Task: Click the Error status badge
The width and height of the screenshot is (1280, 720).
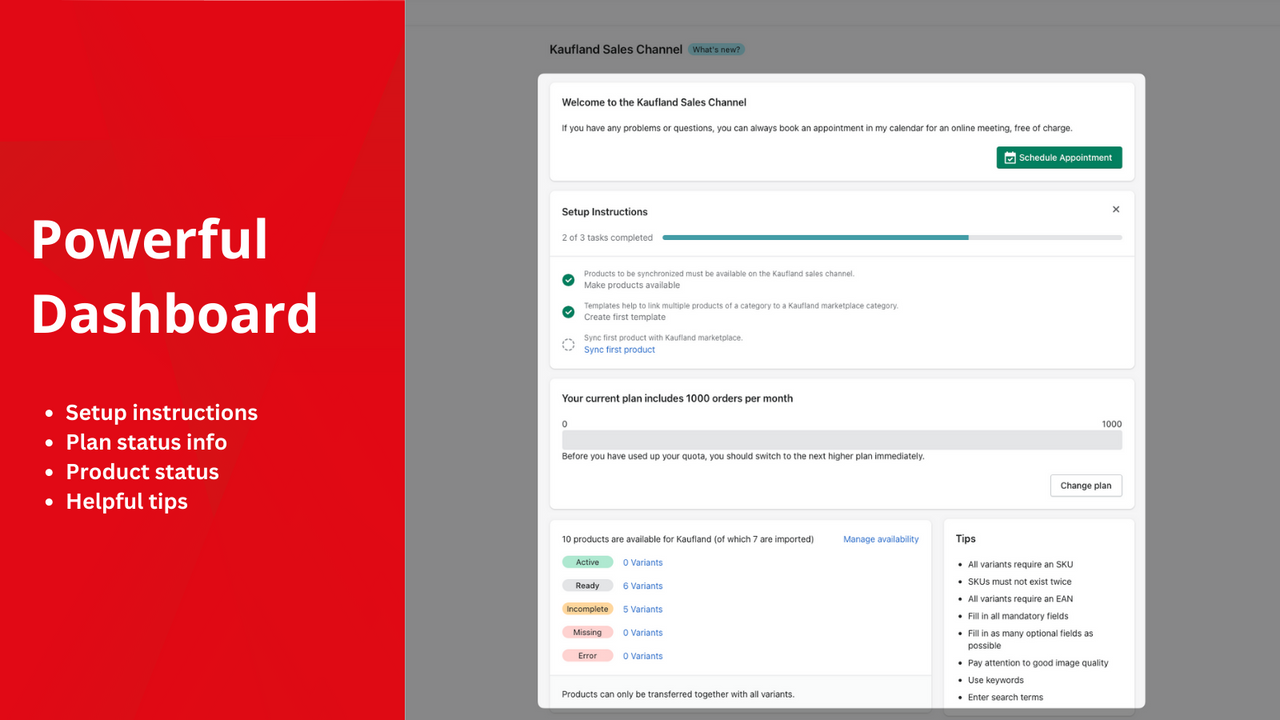Action: click(x=587, y=656)
